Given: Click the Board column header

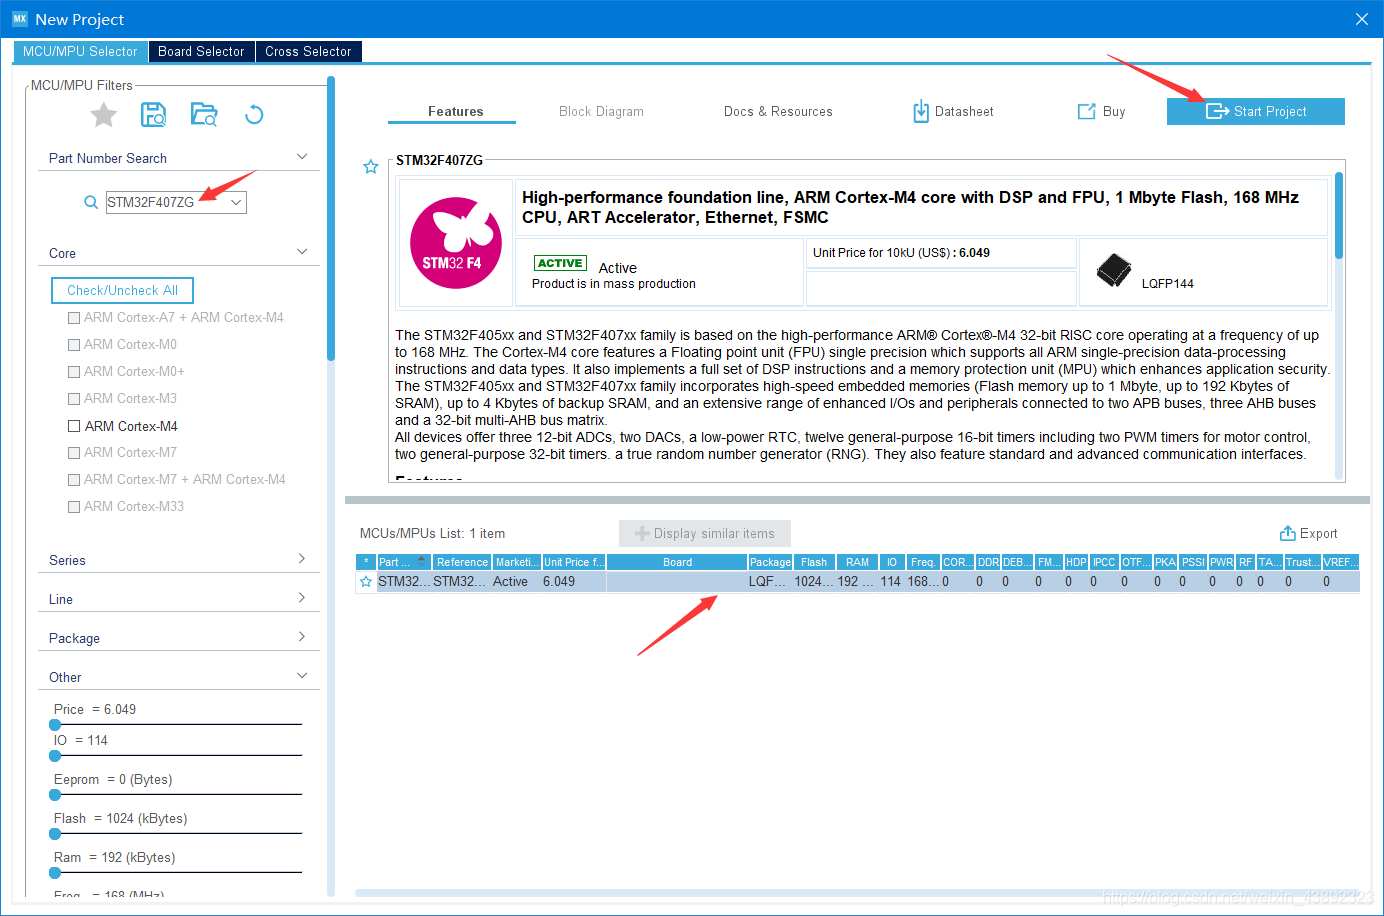Looking at the screenshot, I should (677, 562).
